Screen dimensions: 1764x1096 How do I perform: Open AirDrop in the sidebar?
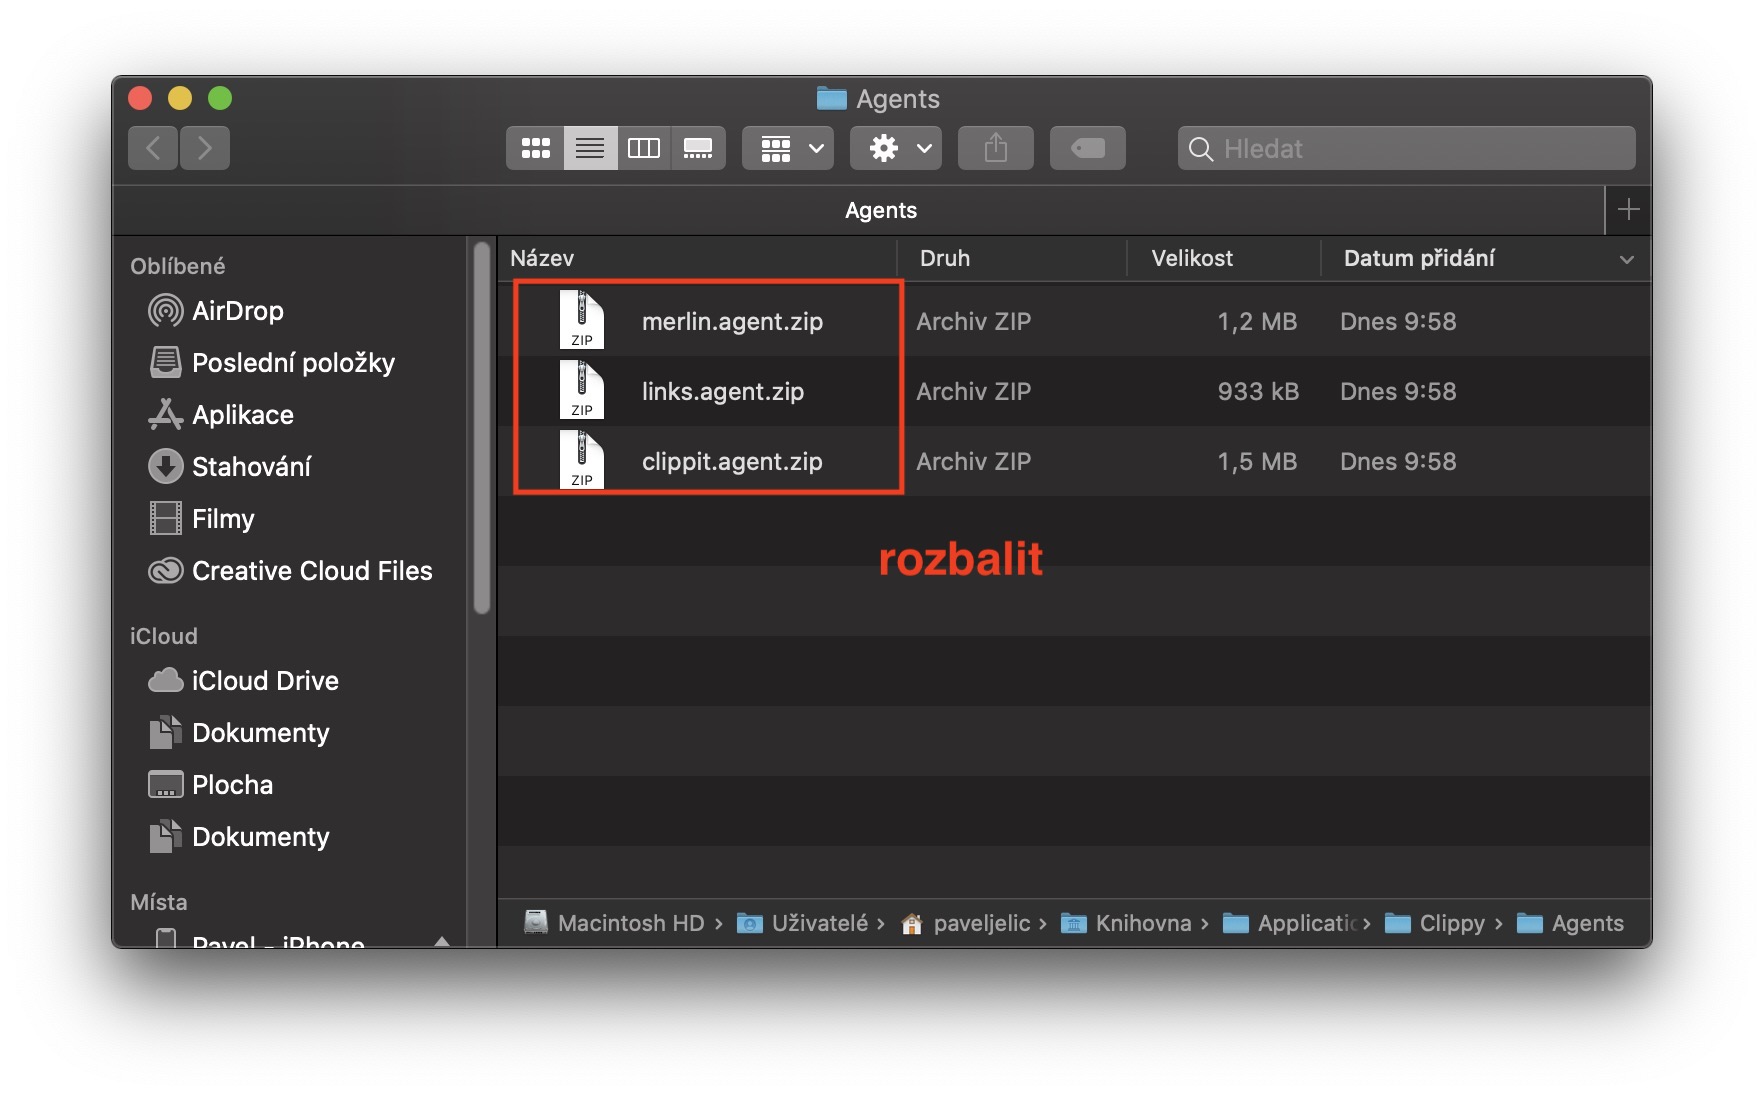pyautogui.click(x=237, y=311)
